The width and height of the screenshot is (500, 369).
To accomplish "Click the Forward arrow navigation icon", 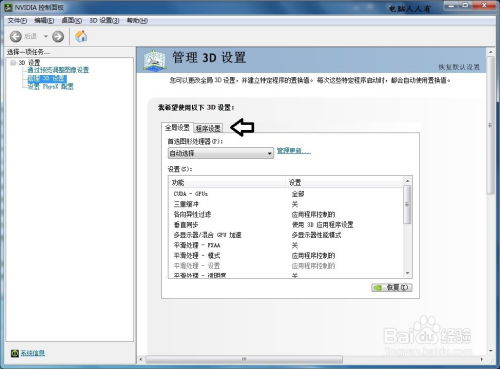I will pos(58,36).
